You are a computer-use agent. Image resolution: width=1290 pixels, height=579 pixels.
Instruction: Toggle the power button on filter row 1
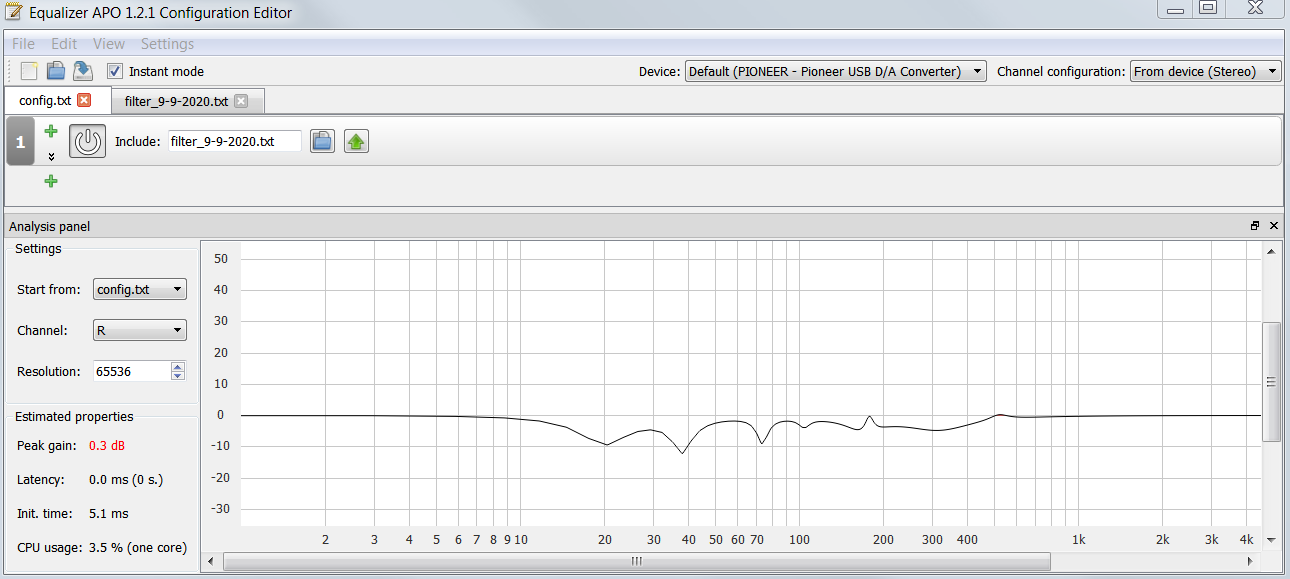[87, 142]
